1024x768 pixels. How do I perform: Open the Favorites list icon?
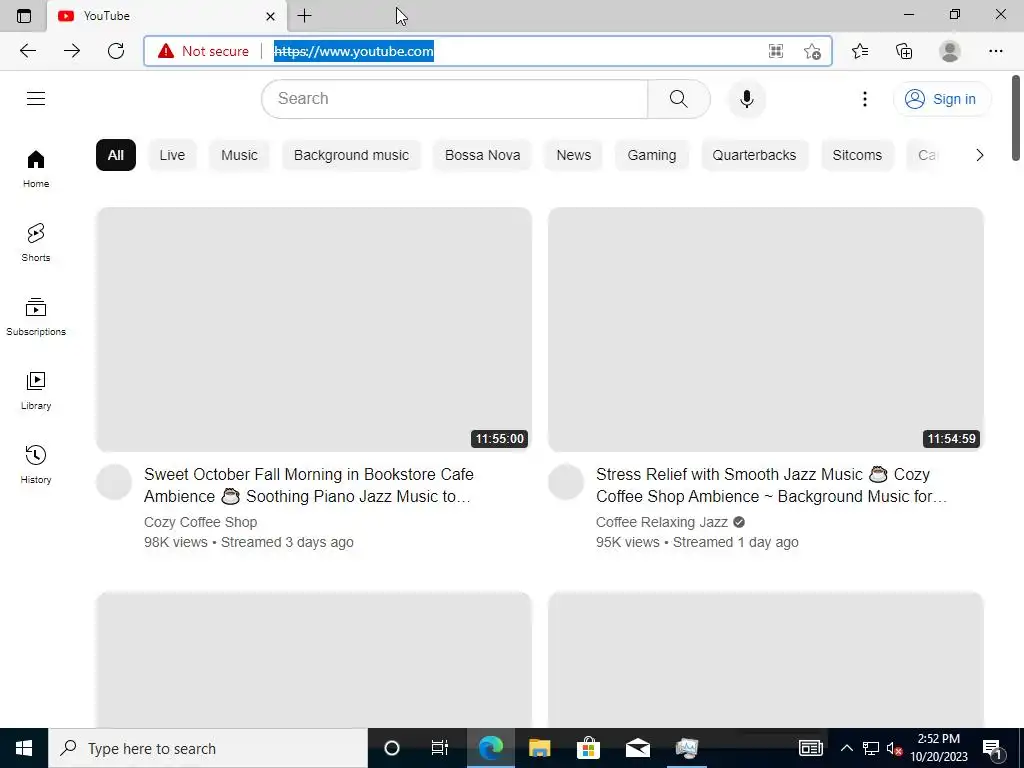pos(860,51)
